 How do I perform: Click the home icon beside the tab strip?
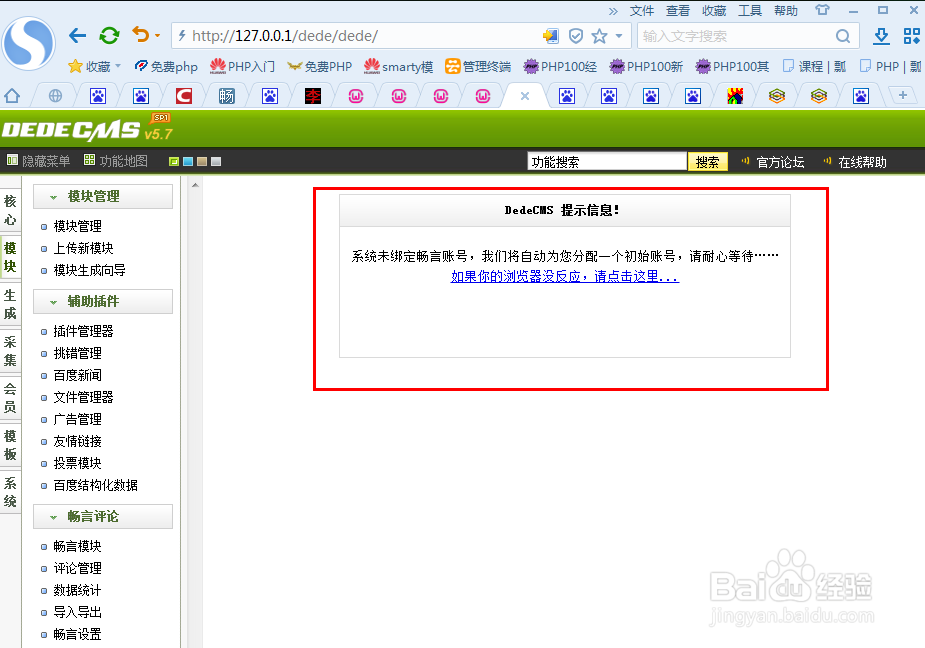coord(12,96)
